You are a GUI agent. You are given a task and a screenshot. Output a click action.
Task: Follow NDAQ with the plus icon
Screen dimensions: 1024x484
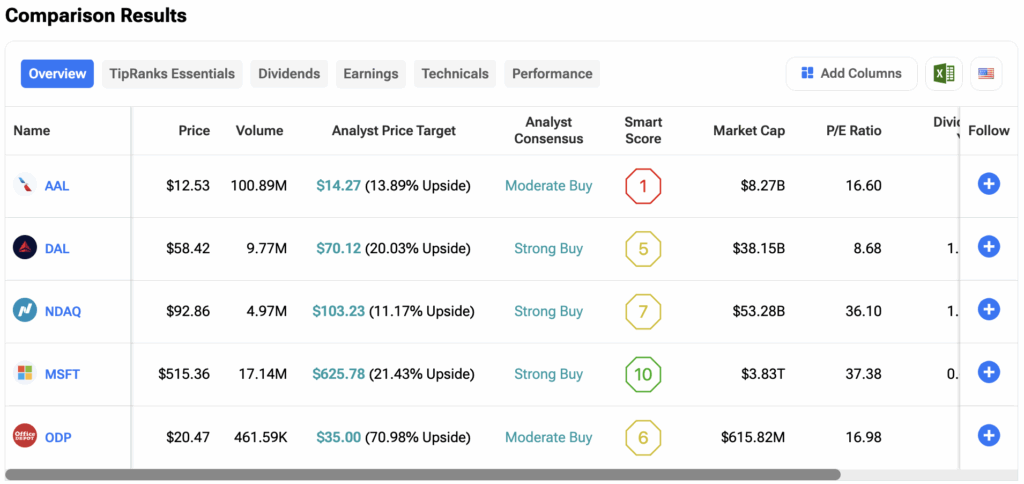tap(988, 310)
